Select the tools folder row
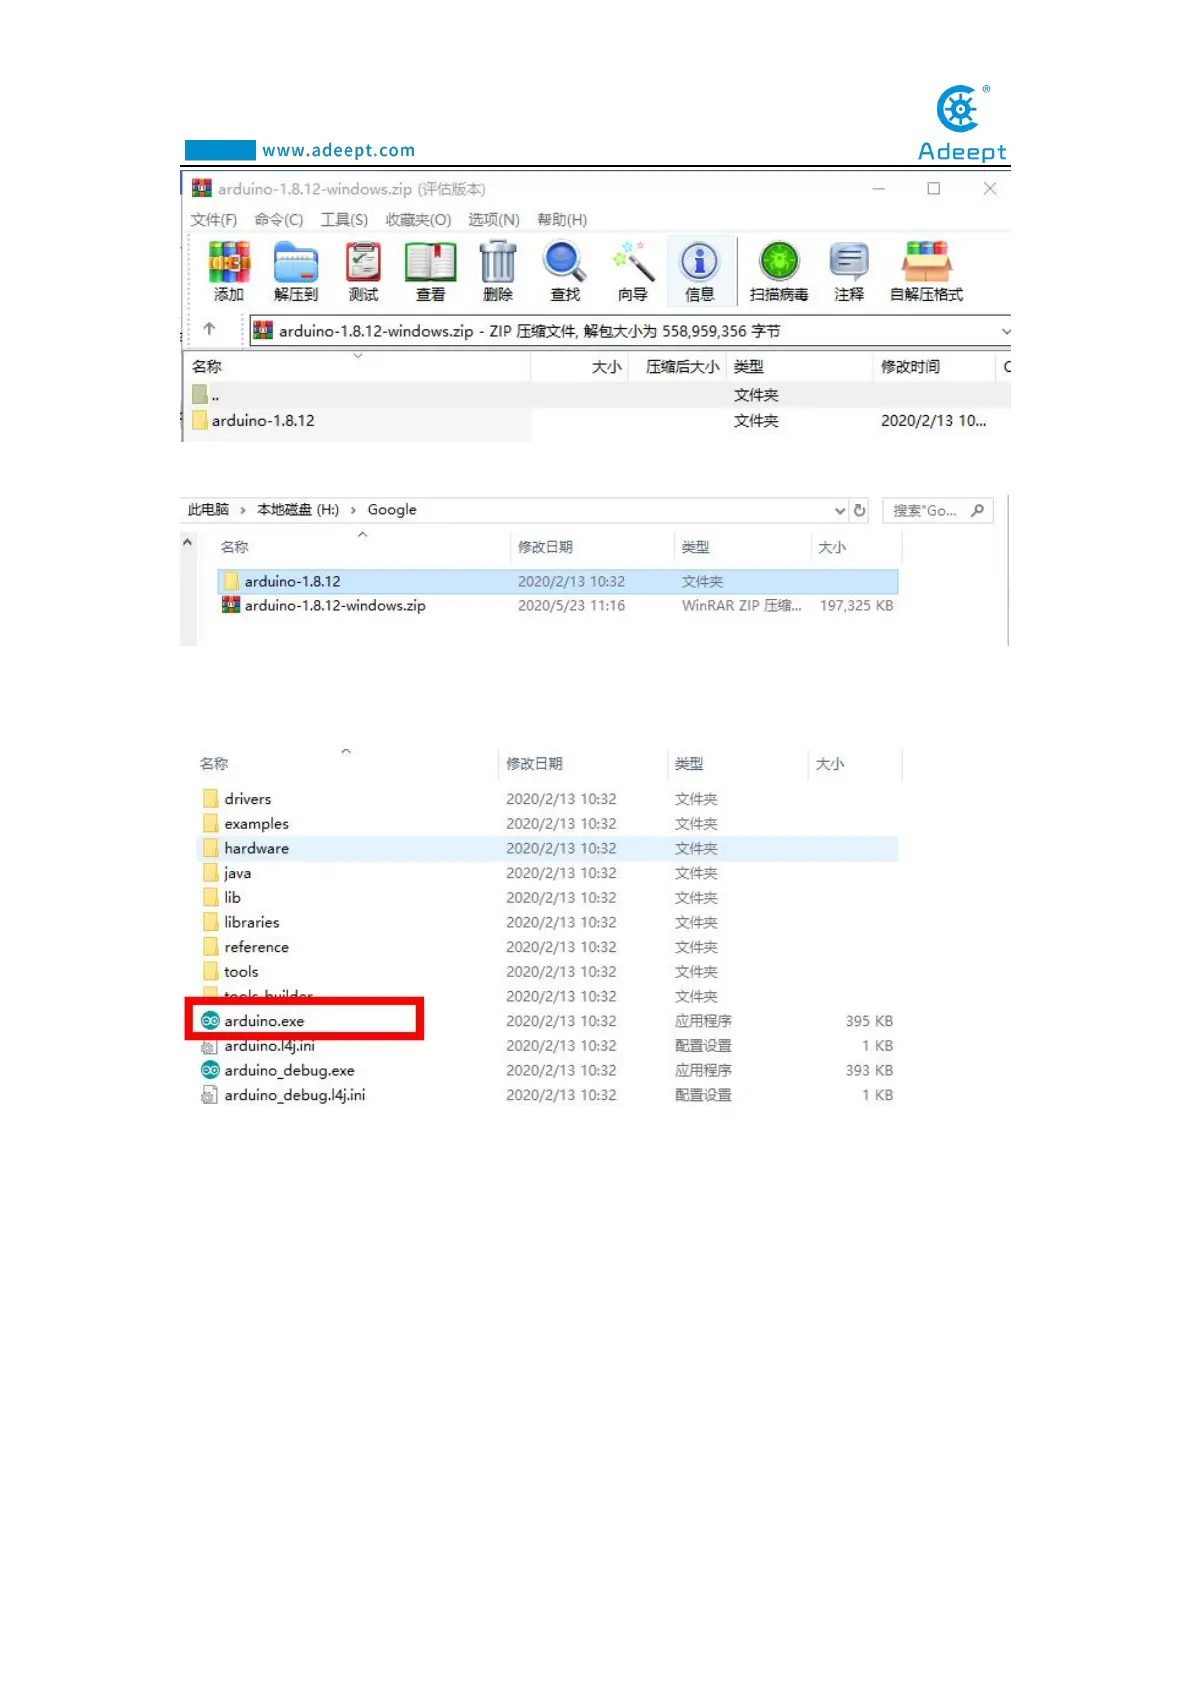This screenshot has height=1684, width=1191. coord(548,972)
